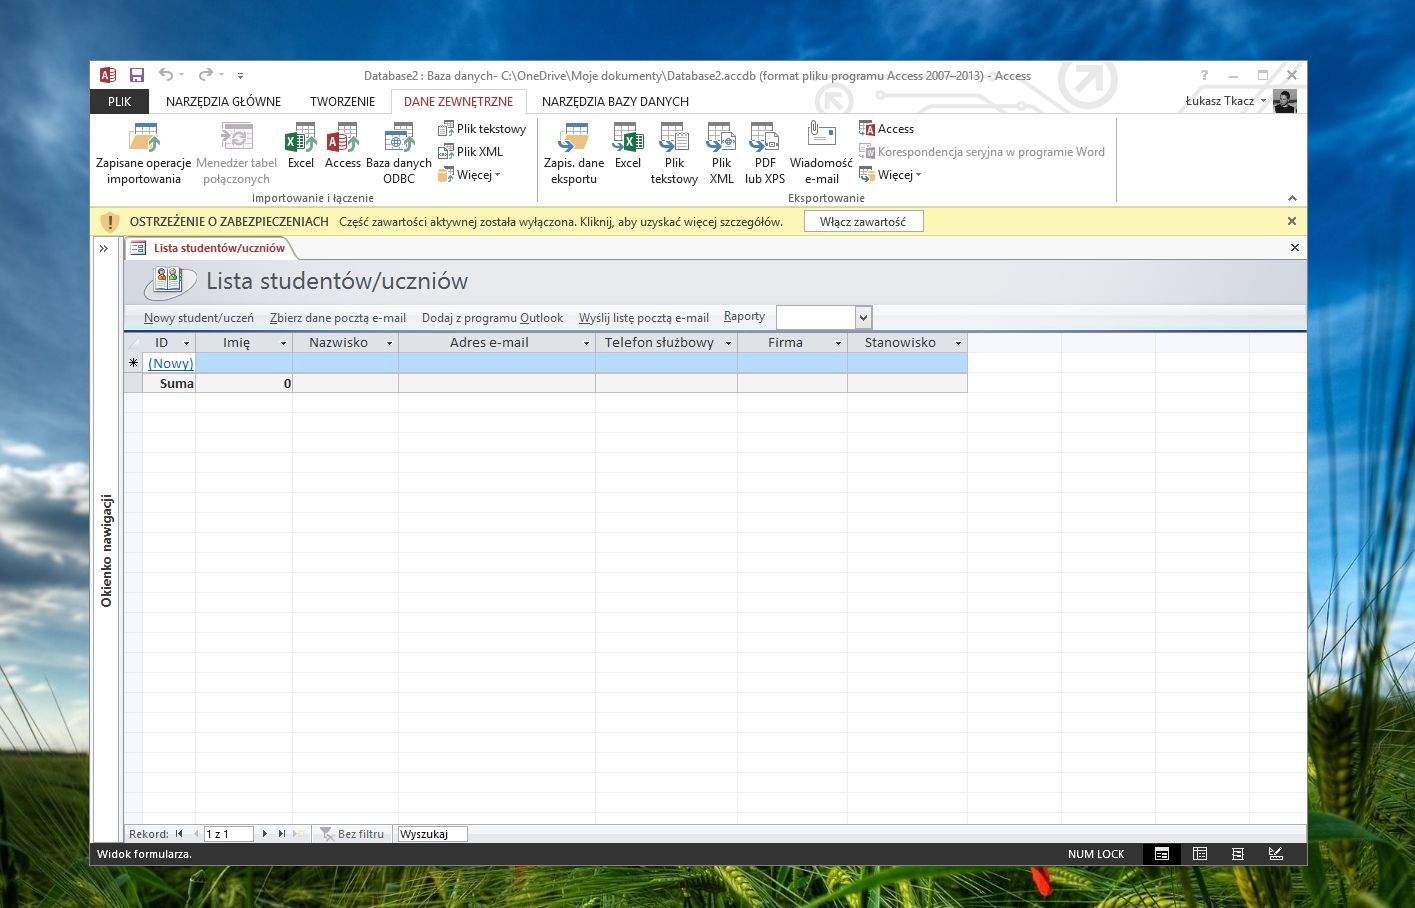This screenshot has height=908, width=1415.
Task: Click Wyślij listę pocztą e-mail
Action: coord(644,318)
